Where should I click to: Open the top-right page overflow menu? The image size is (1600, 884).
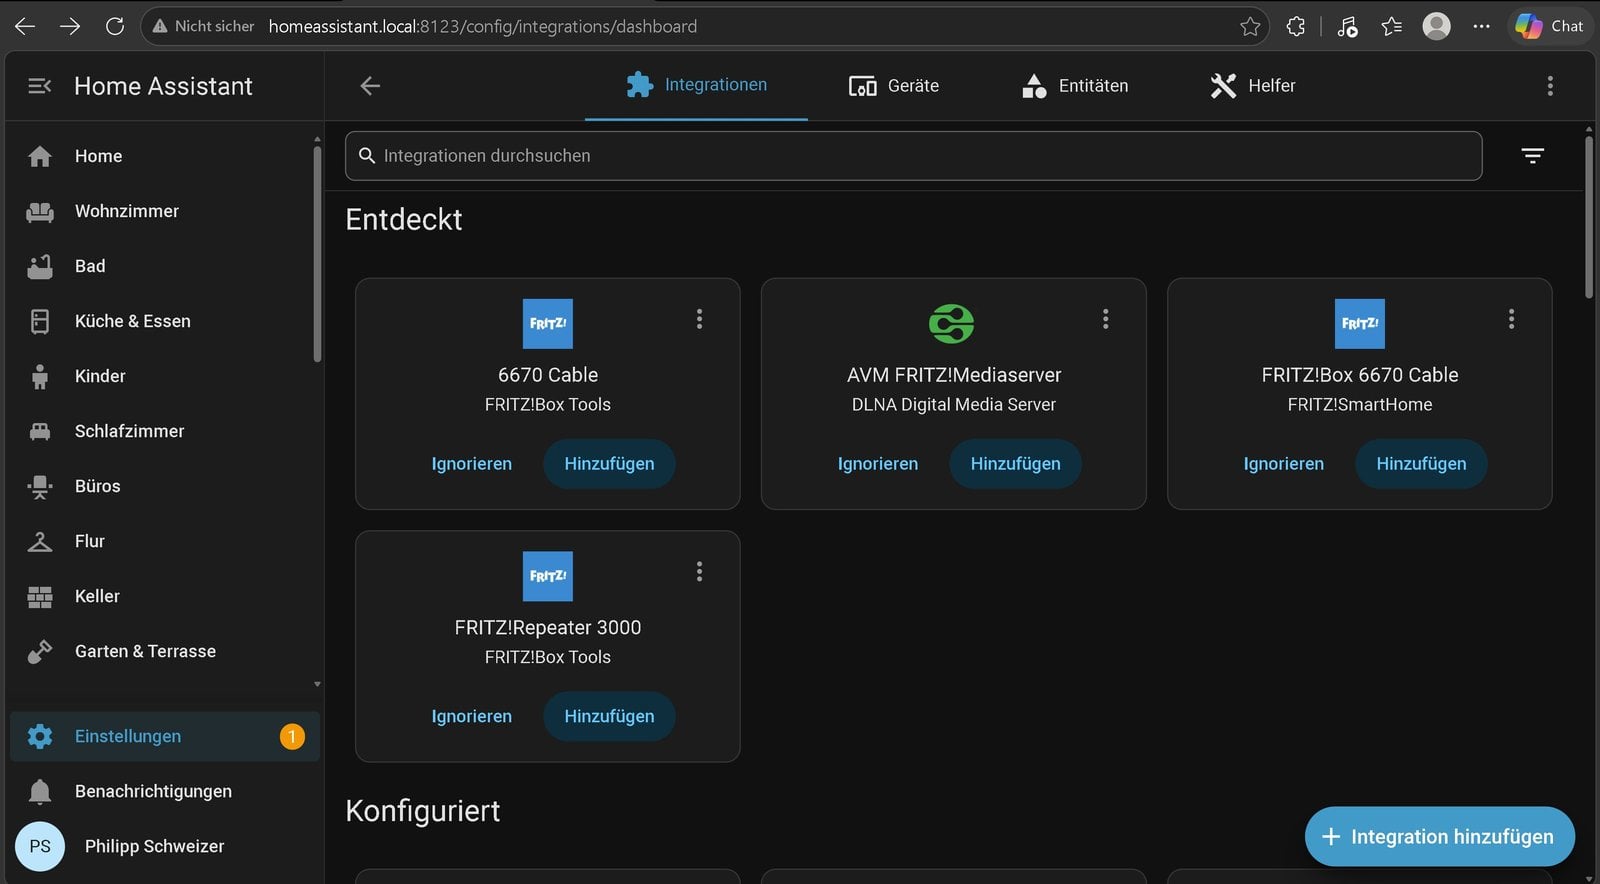(1550, 86)
